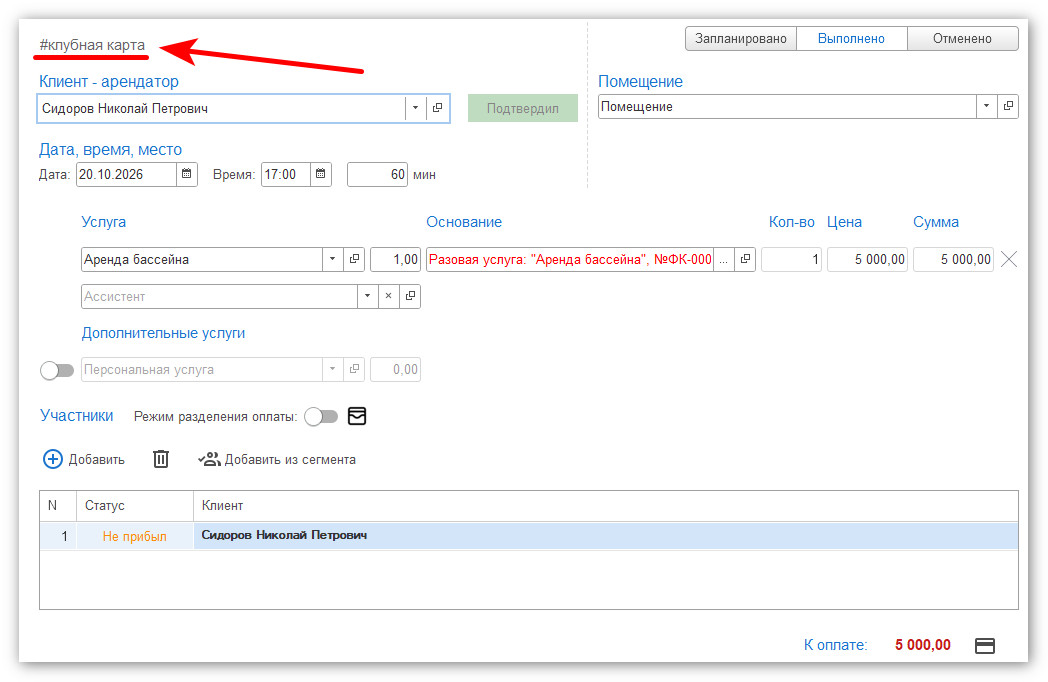Click the Сумма field in service row

click(x=953, y=259)
